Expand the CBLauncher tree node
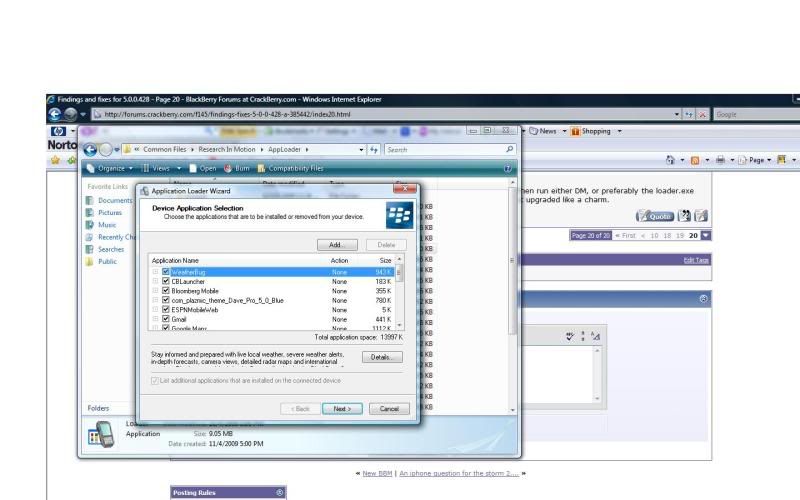 pos(155,281)
